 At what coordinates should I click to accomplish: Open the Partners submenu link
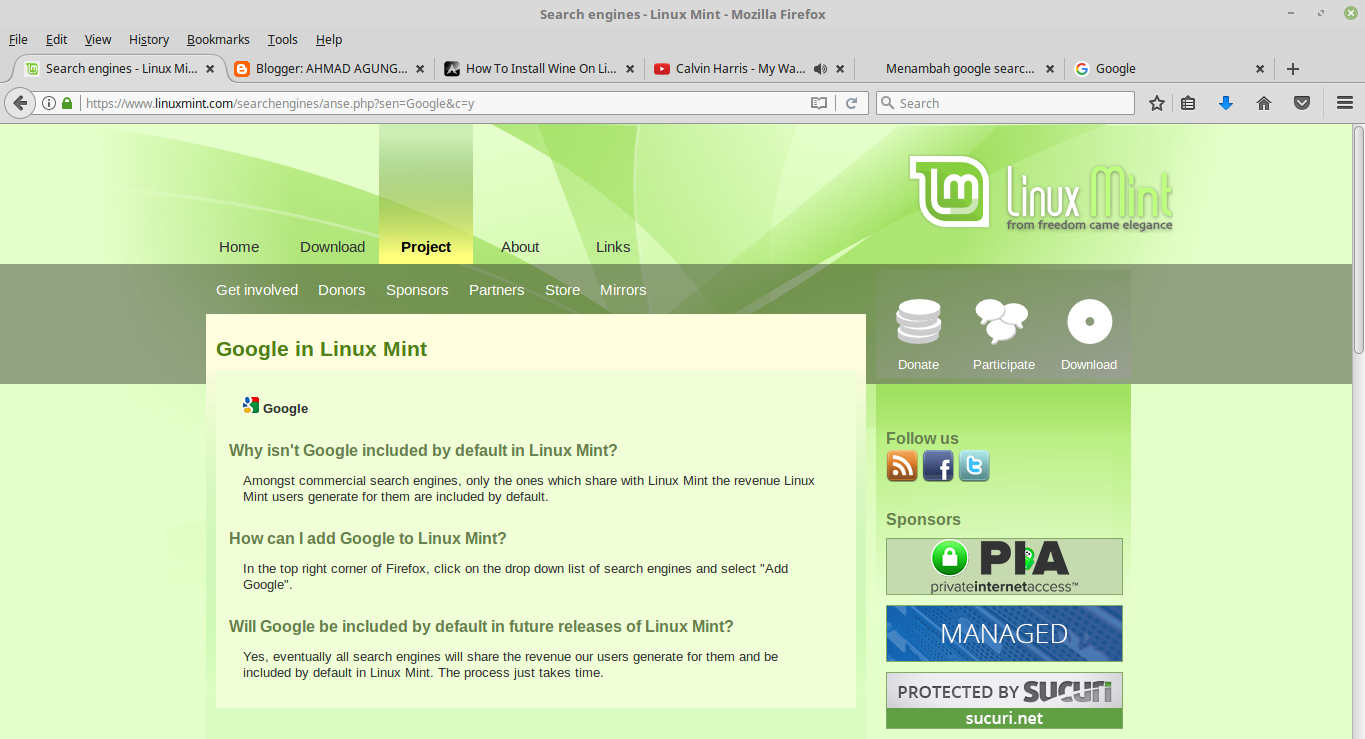pyautogui.click(x=497, y=290)
